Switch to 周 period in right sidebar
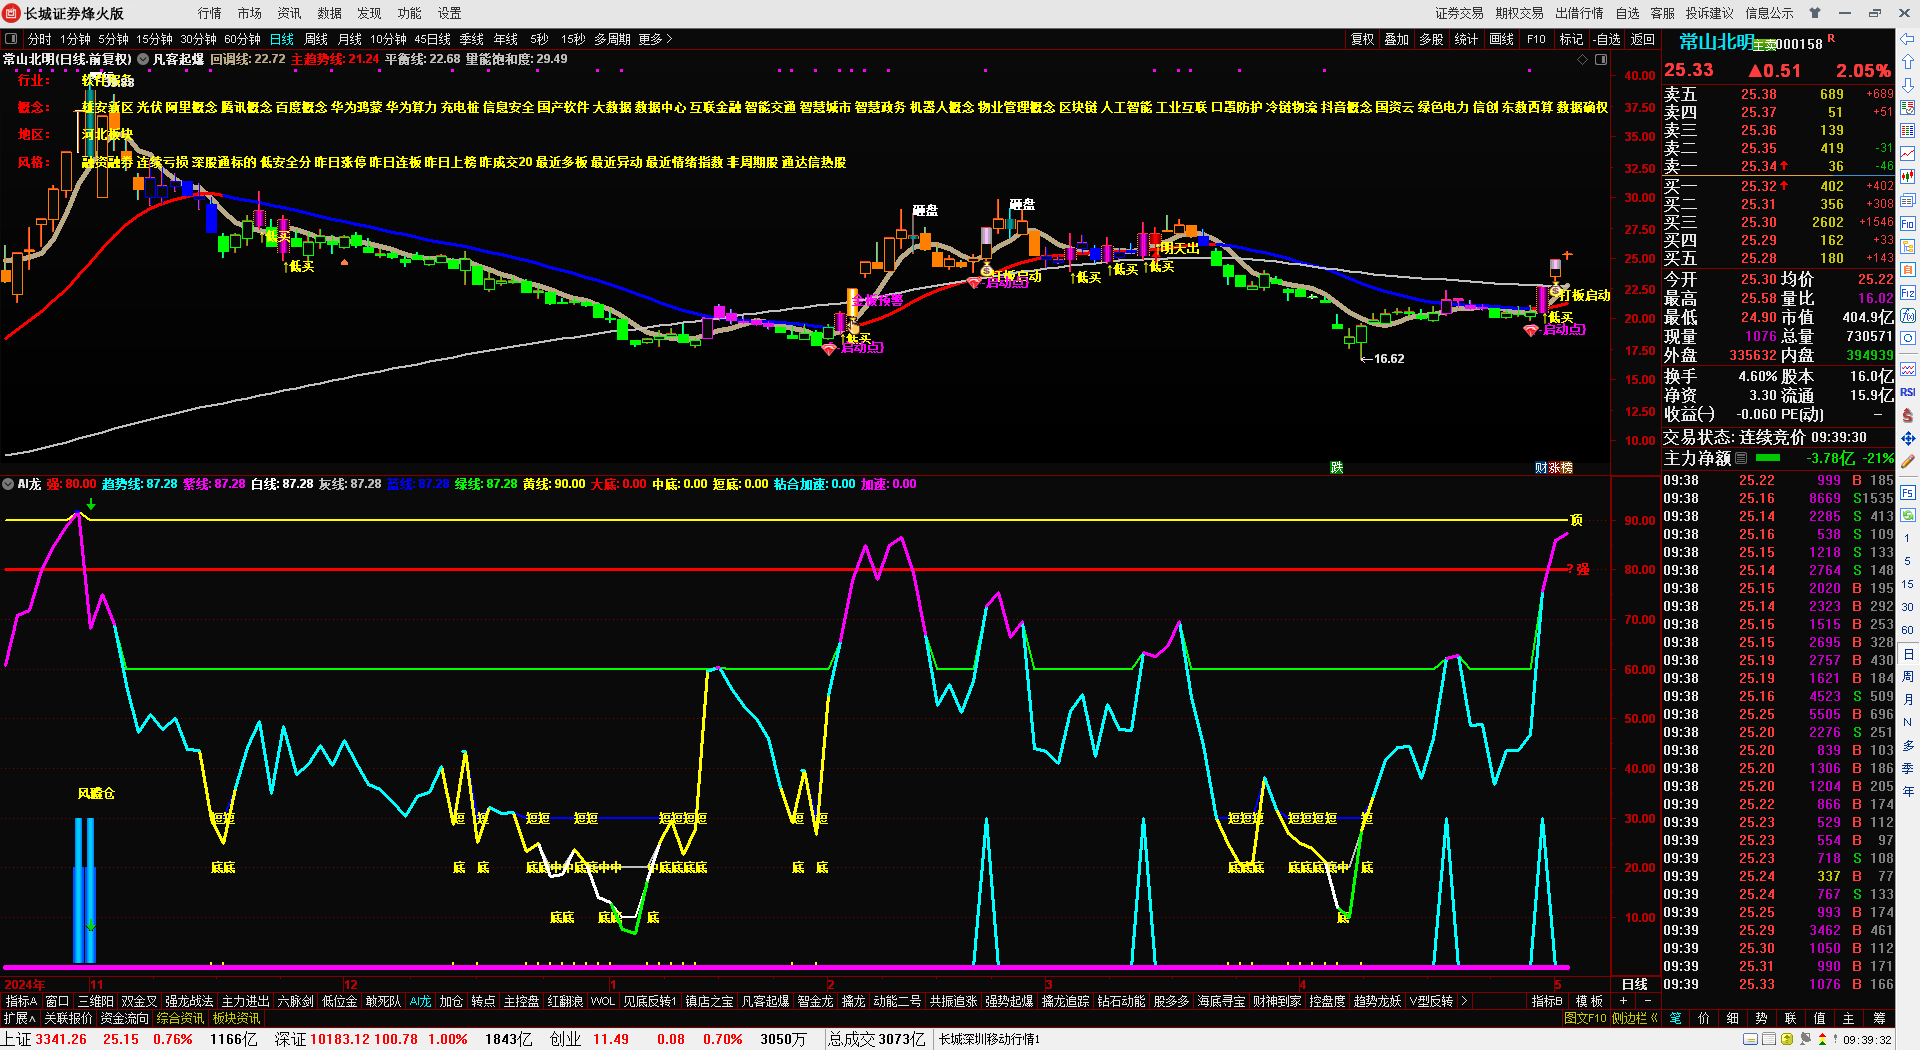Image resolution: width=1920 pixels, height=1050 pixels. point(1908,677)
